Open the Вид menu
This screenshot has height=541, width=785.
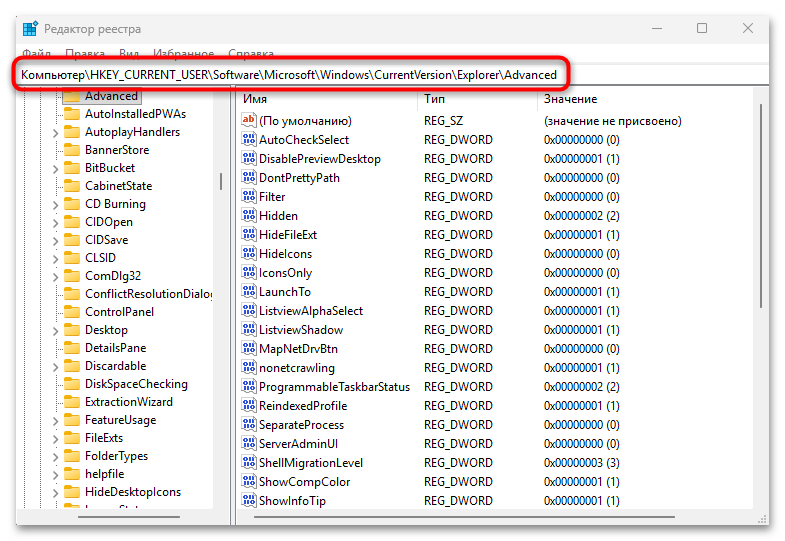129,53
